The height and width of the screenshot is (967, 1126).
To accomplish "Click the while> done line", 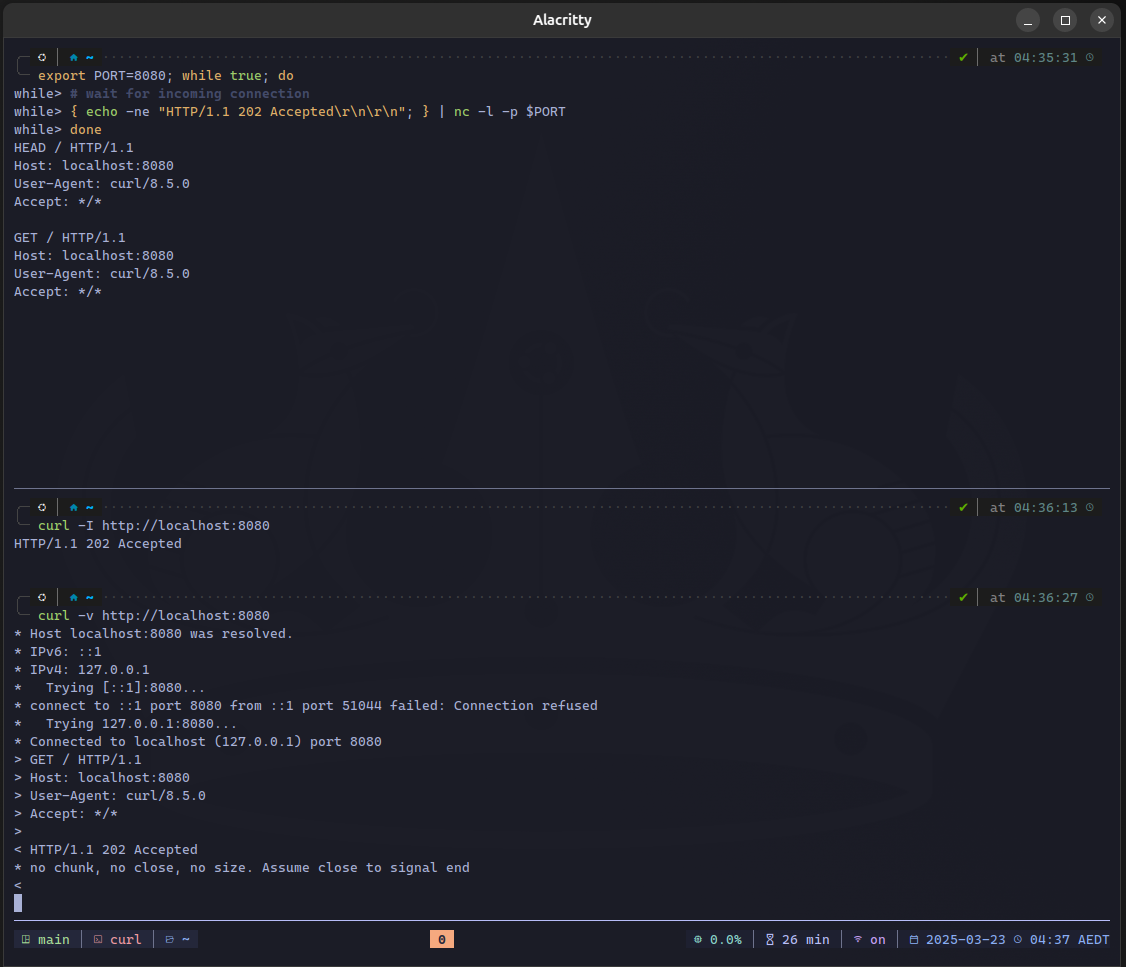I will (57, 129).
